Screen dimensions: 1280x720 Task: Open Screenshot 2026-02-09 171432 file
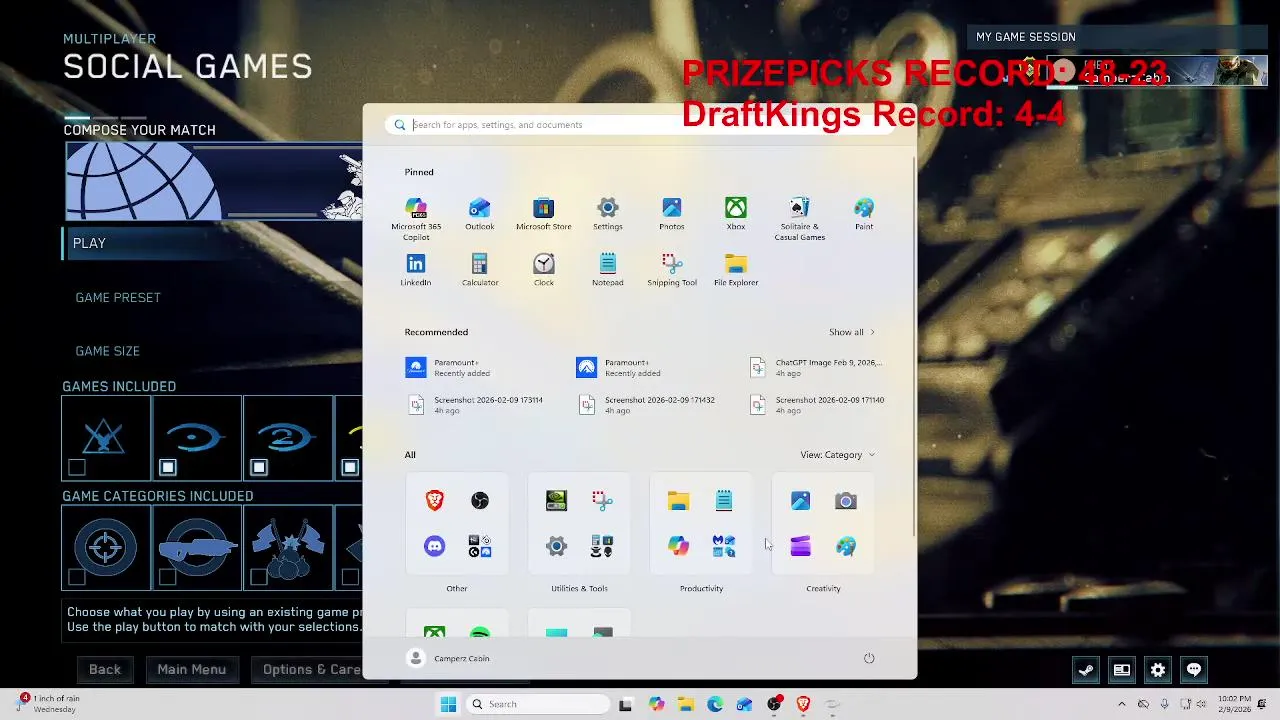coord(646,405)
